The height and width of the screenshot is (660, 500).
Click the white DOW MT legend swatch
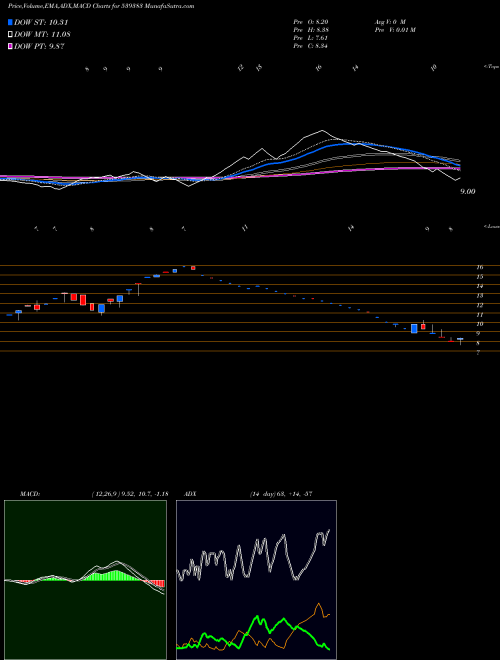pyautogui.click(x=10, y=34)
